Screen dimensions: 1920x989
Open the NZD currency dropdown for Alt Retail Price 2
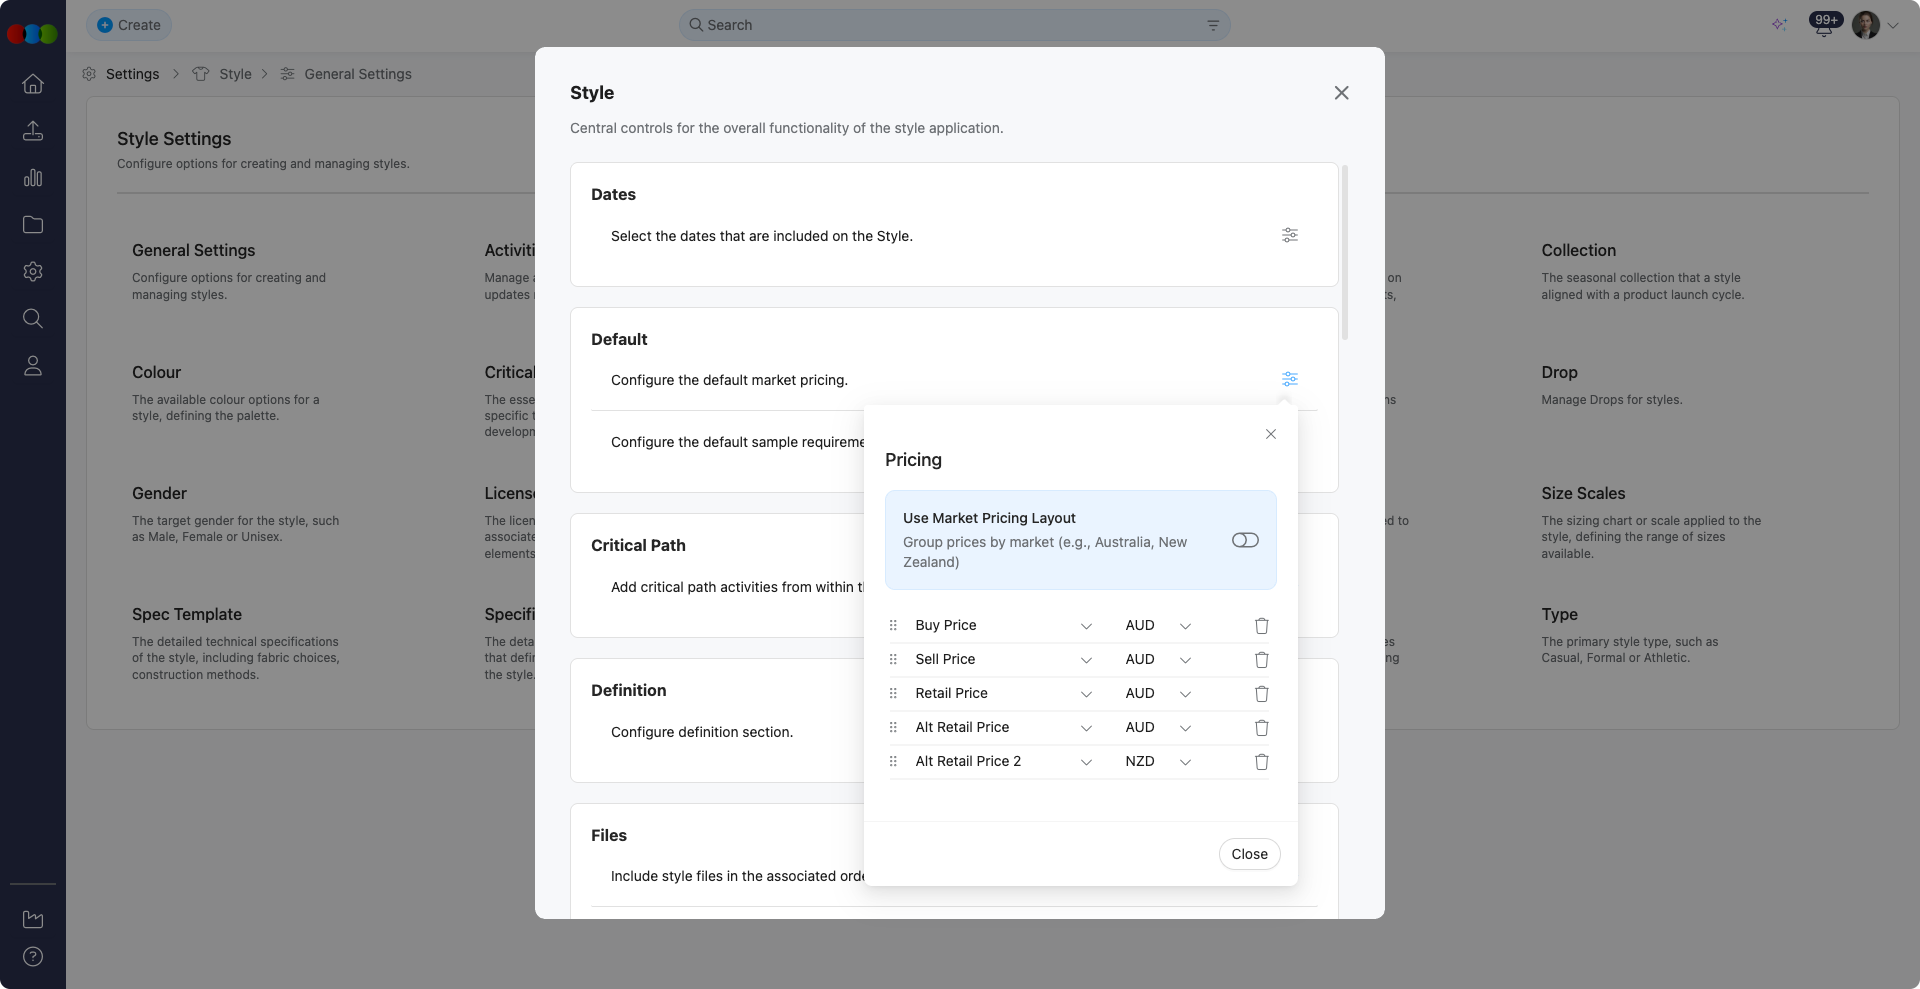tap(1186, 761)
